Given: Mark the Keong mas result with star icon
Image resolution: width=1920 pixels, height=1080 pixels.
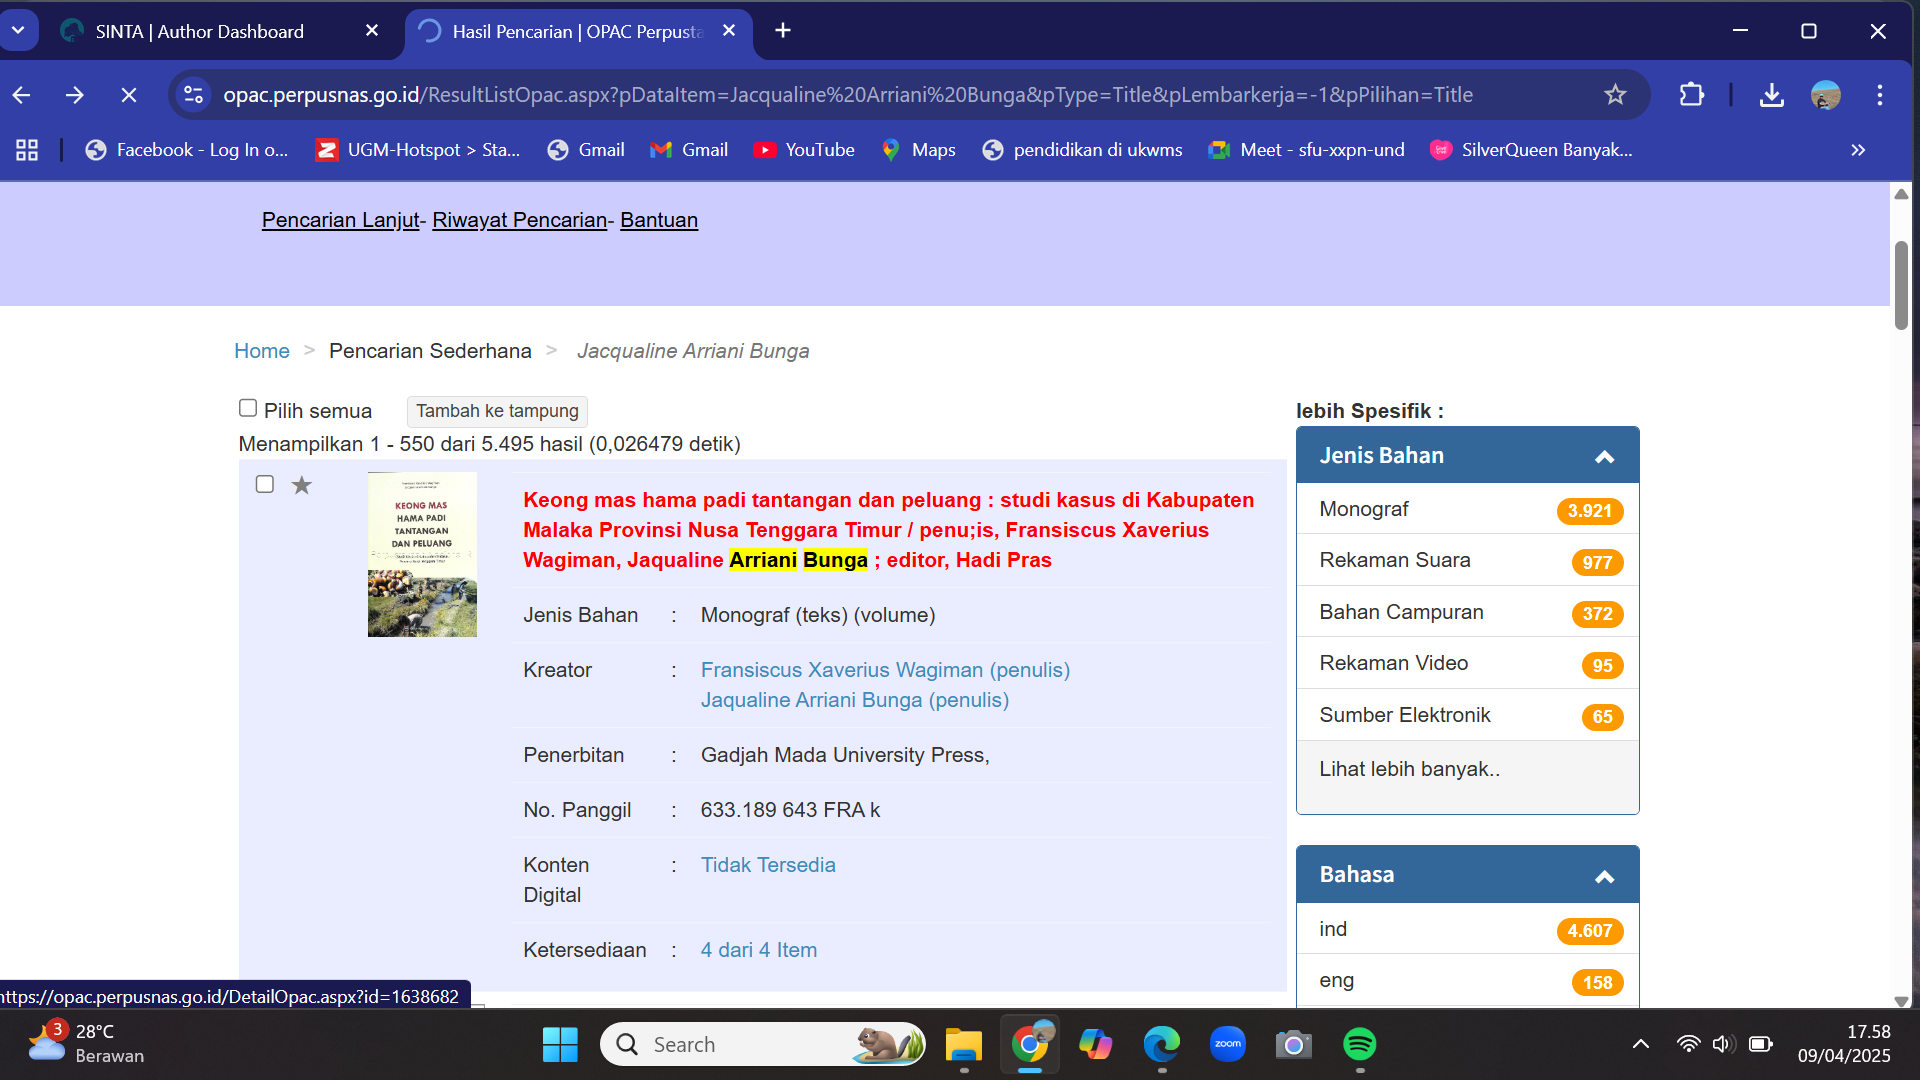Looking at the screenshot, I should (x=301, y=485).
